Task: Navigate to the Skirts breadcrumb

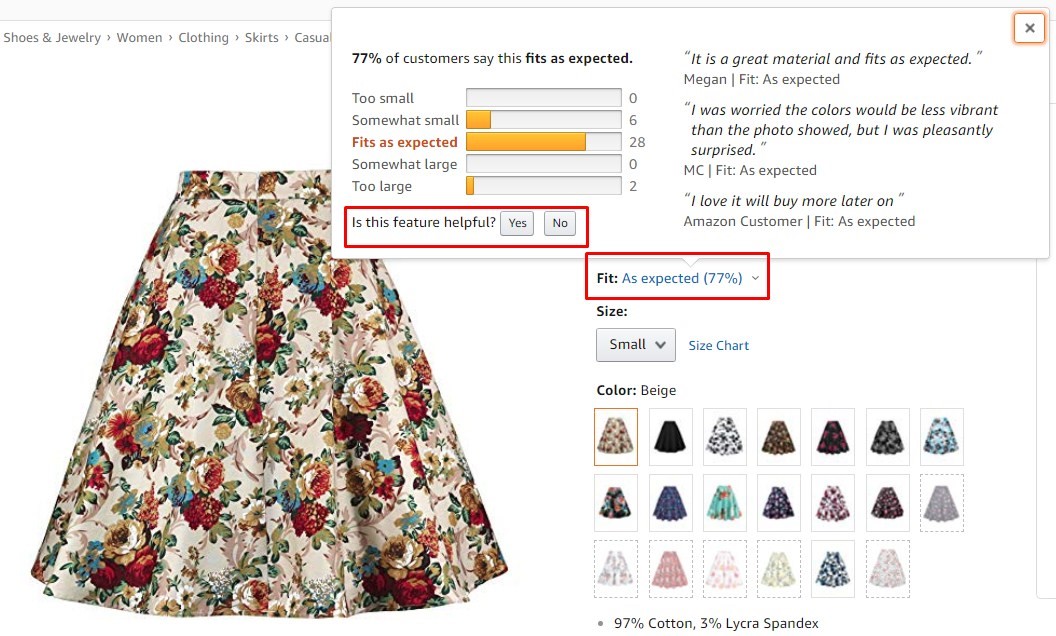Action: click(x=261, y=37)
